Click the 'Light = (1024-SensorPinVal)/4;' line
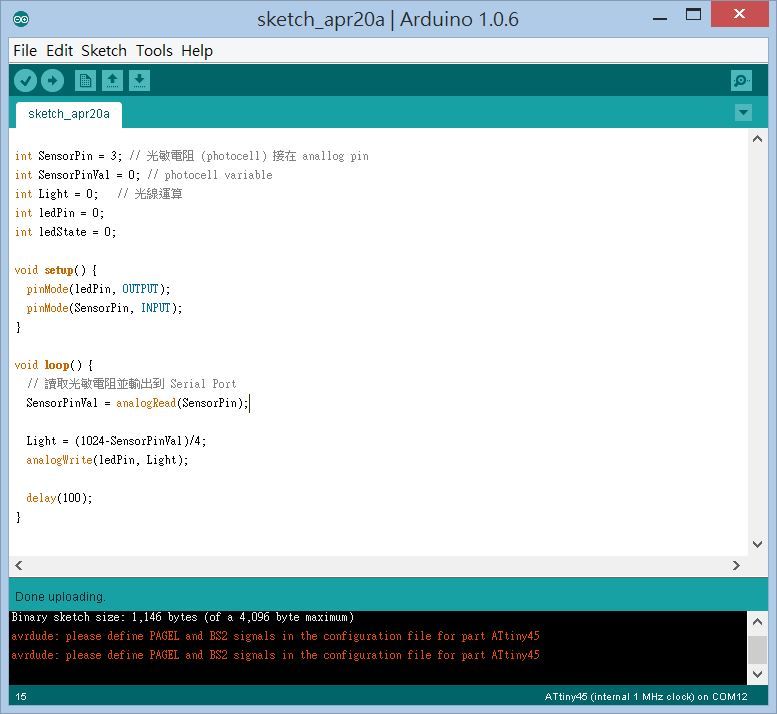 pos(116,441)
